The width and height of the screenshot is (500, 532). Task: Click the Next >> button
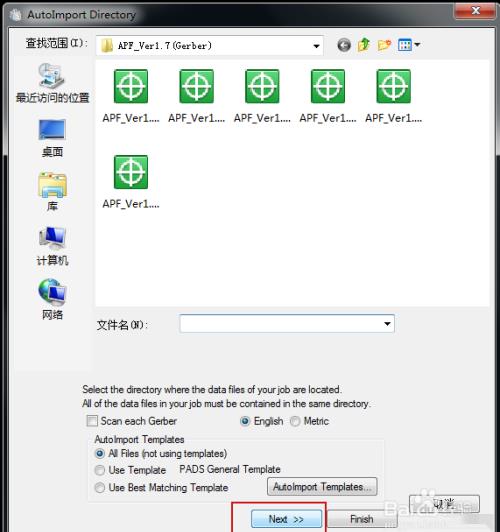286,519
